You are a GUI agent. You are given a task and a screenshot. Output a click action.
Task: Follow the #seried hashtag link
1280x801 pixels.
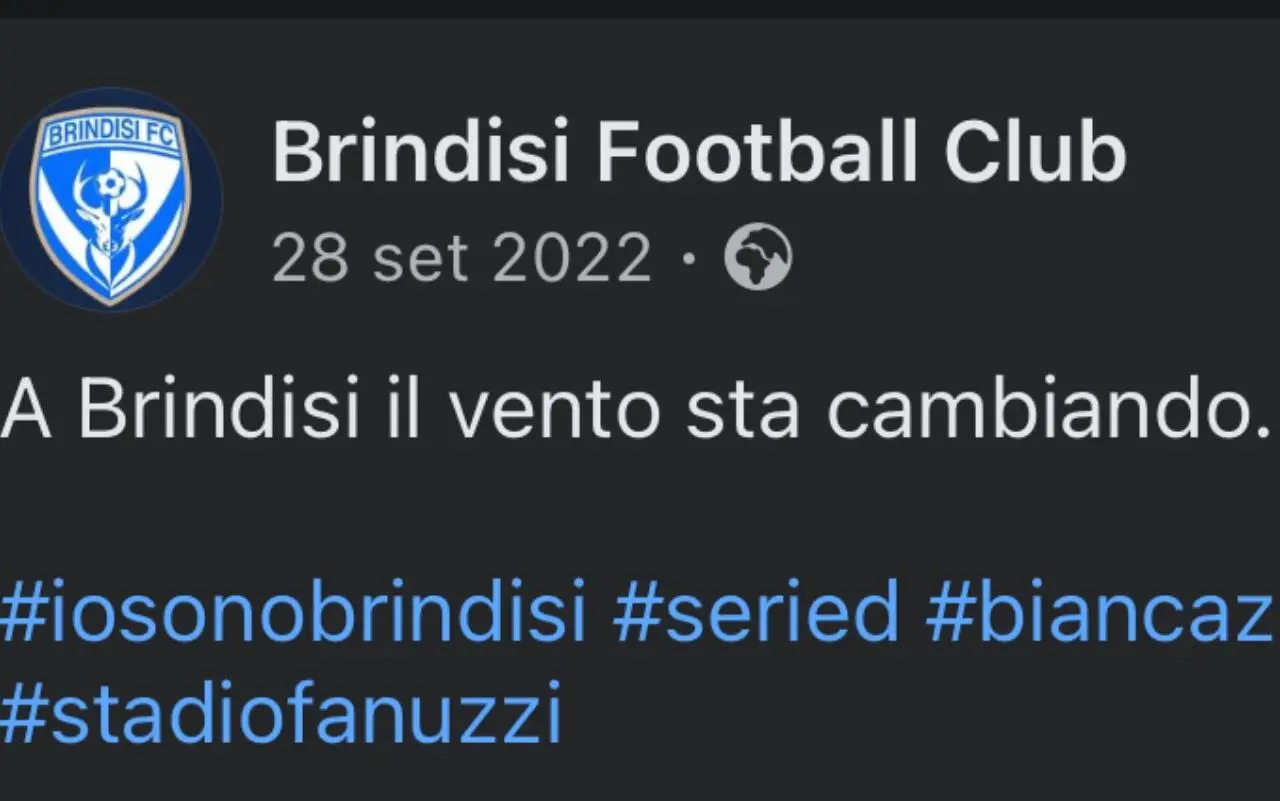[756, 612]
